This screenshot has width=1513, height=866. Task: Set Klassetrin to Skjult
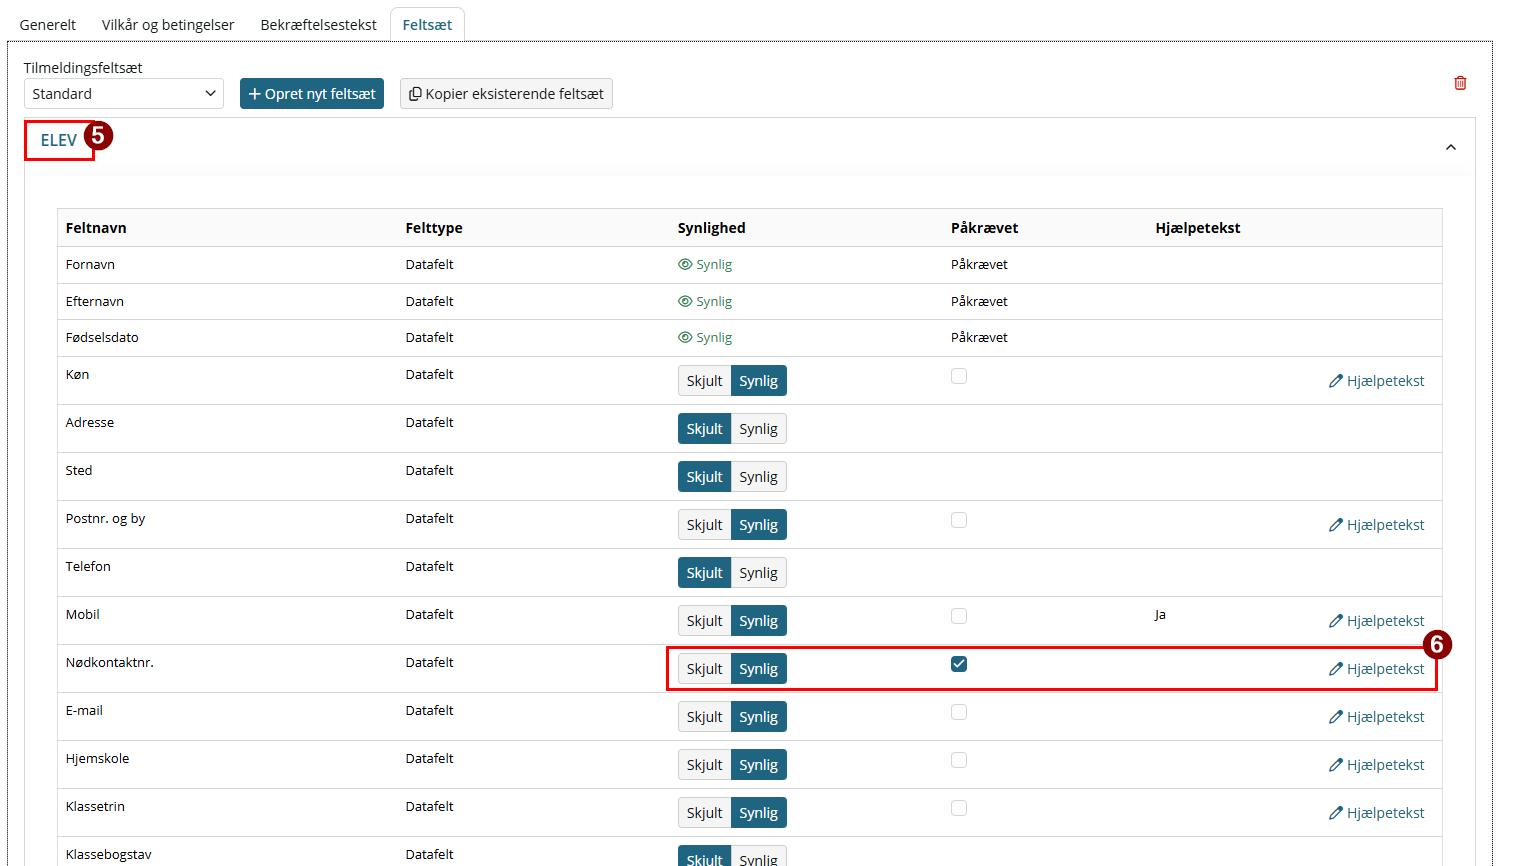[x=704, y=813]
